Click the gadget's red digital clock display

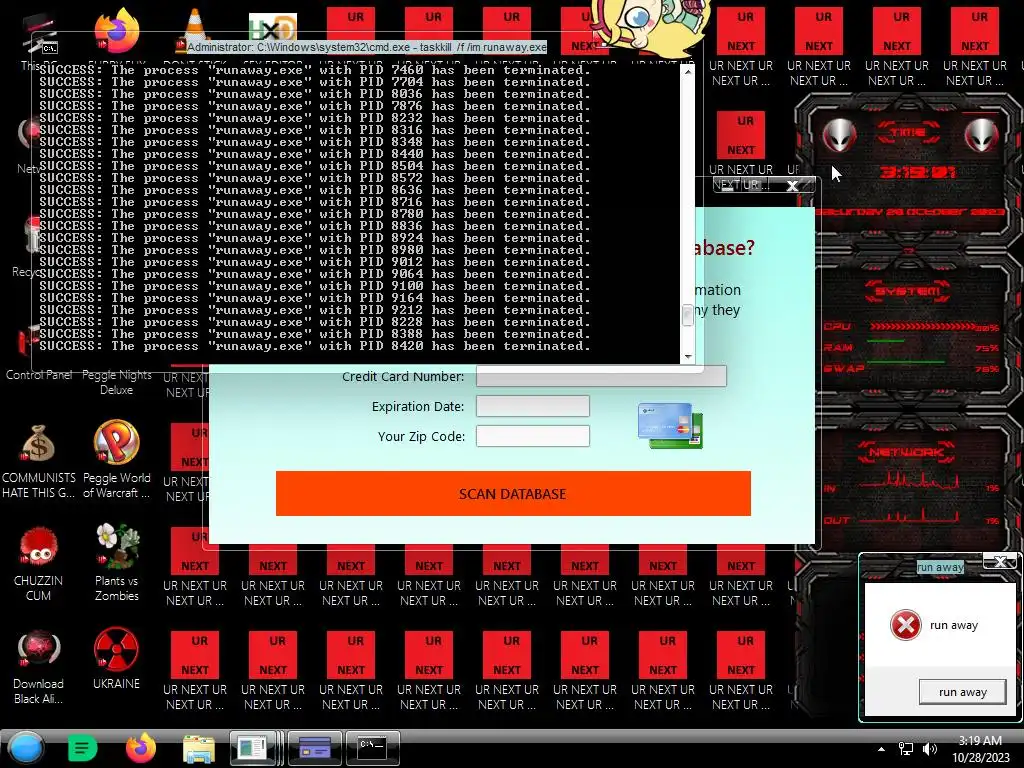tap(918, 172)
